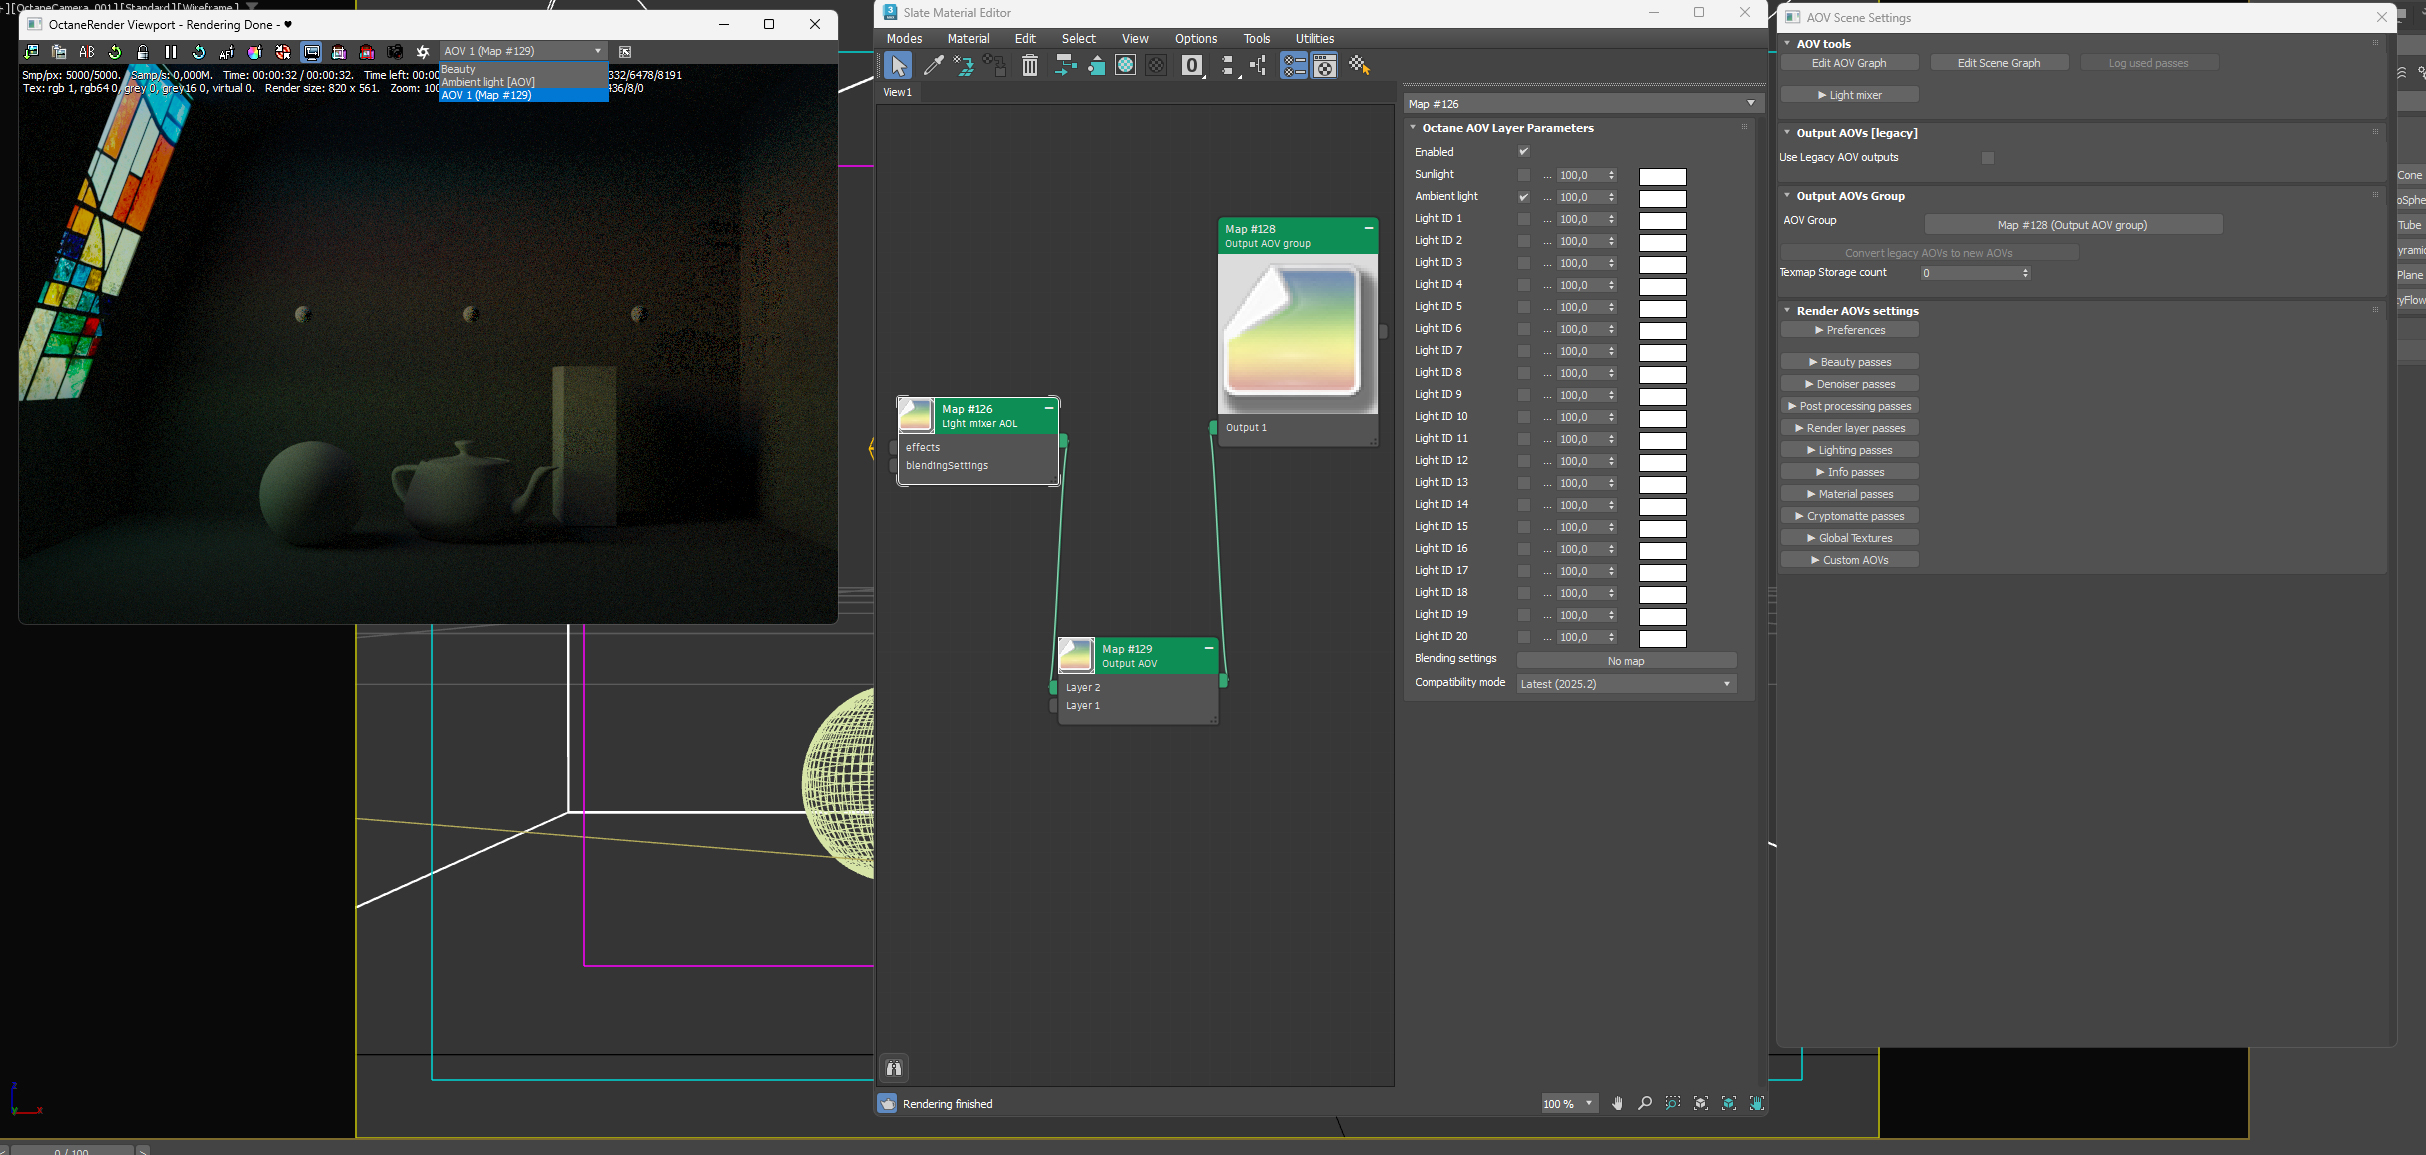Click the No map Blending settings button
This screenshot has height=1155, width=2426.
point(1626,661)
